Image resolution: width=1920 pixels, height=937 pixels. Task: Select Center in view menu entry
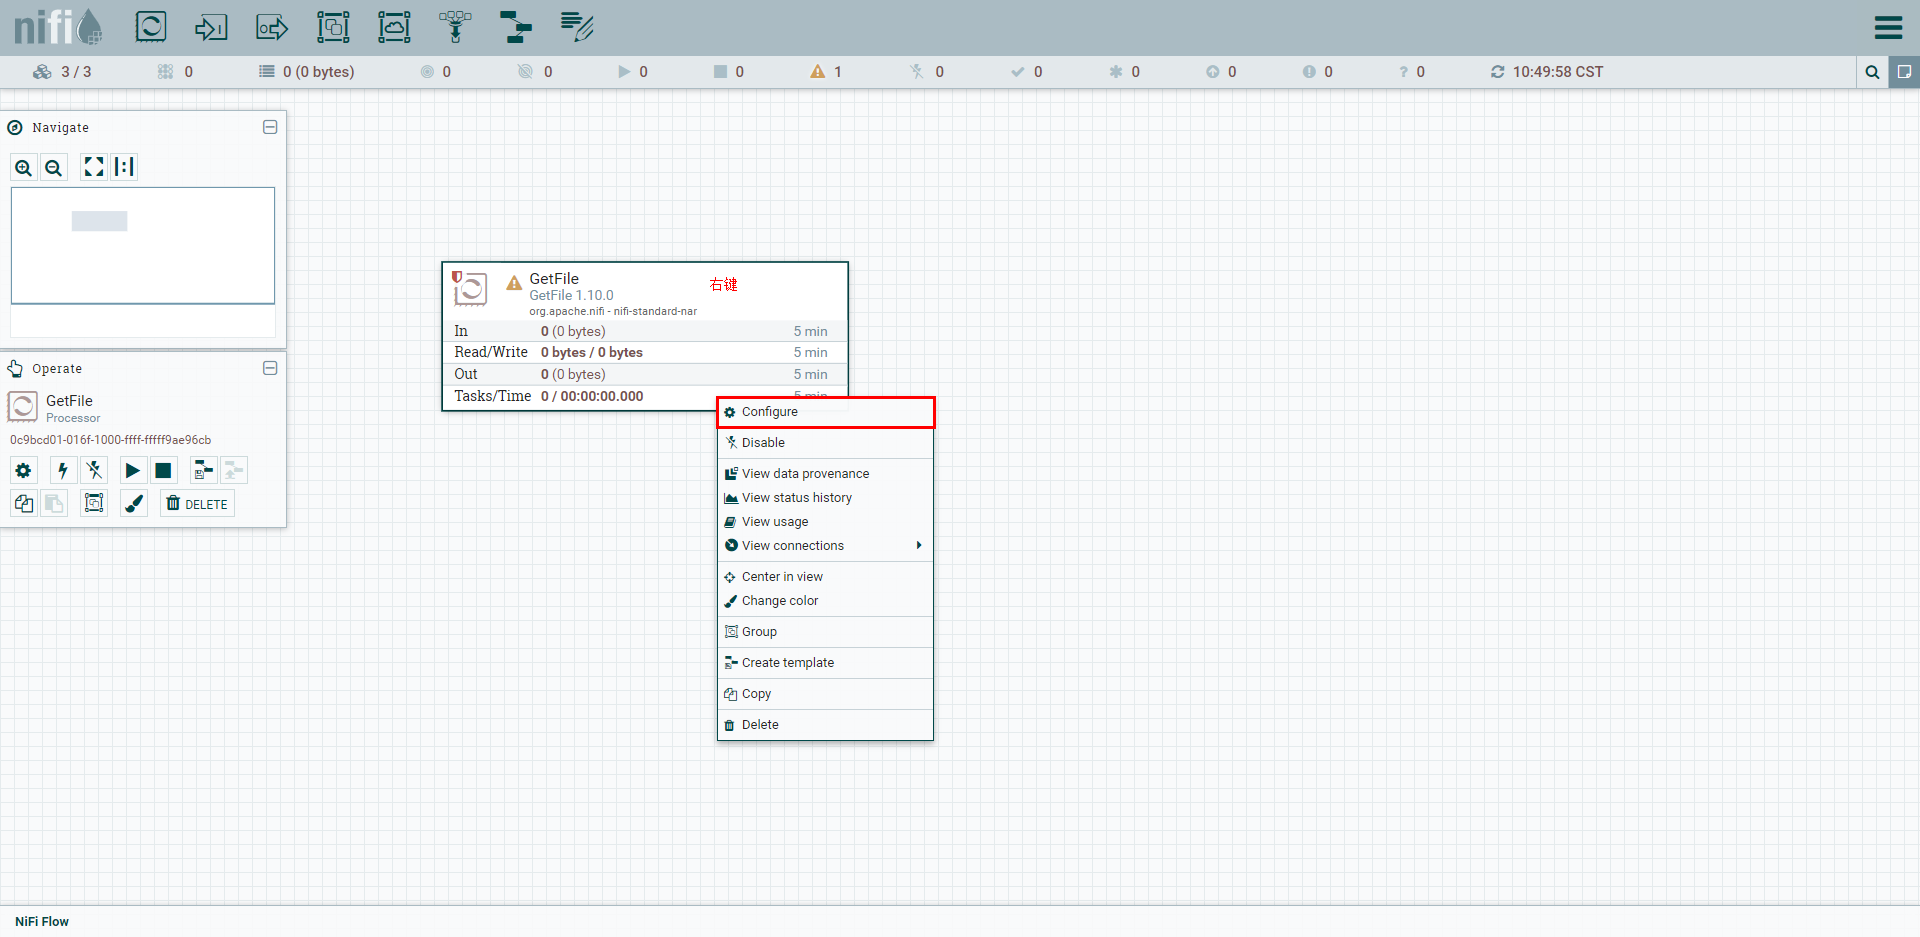coord(825,577)
